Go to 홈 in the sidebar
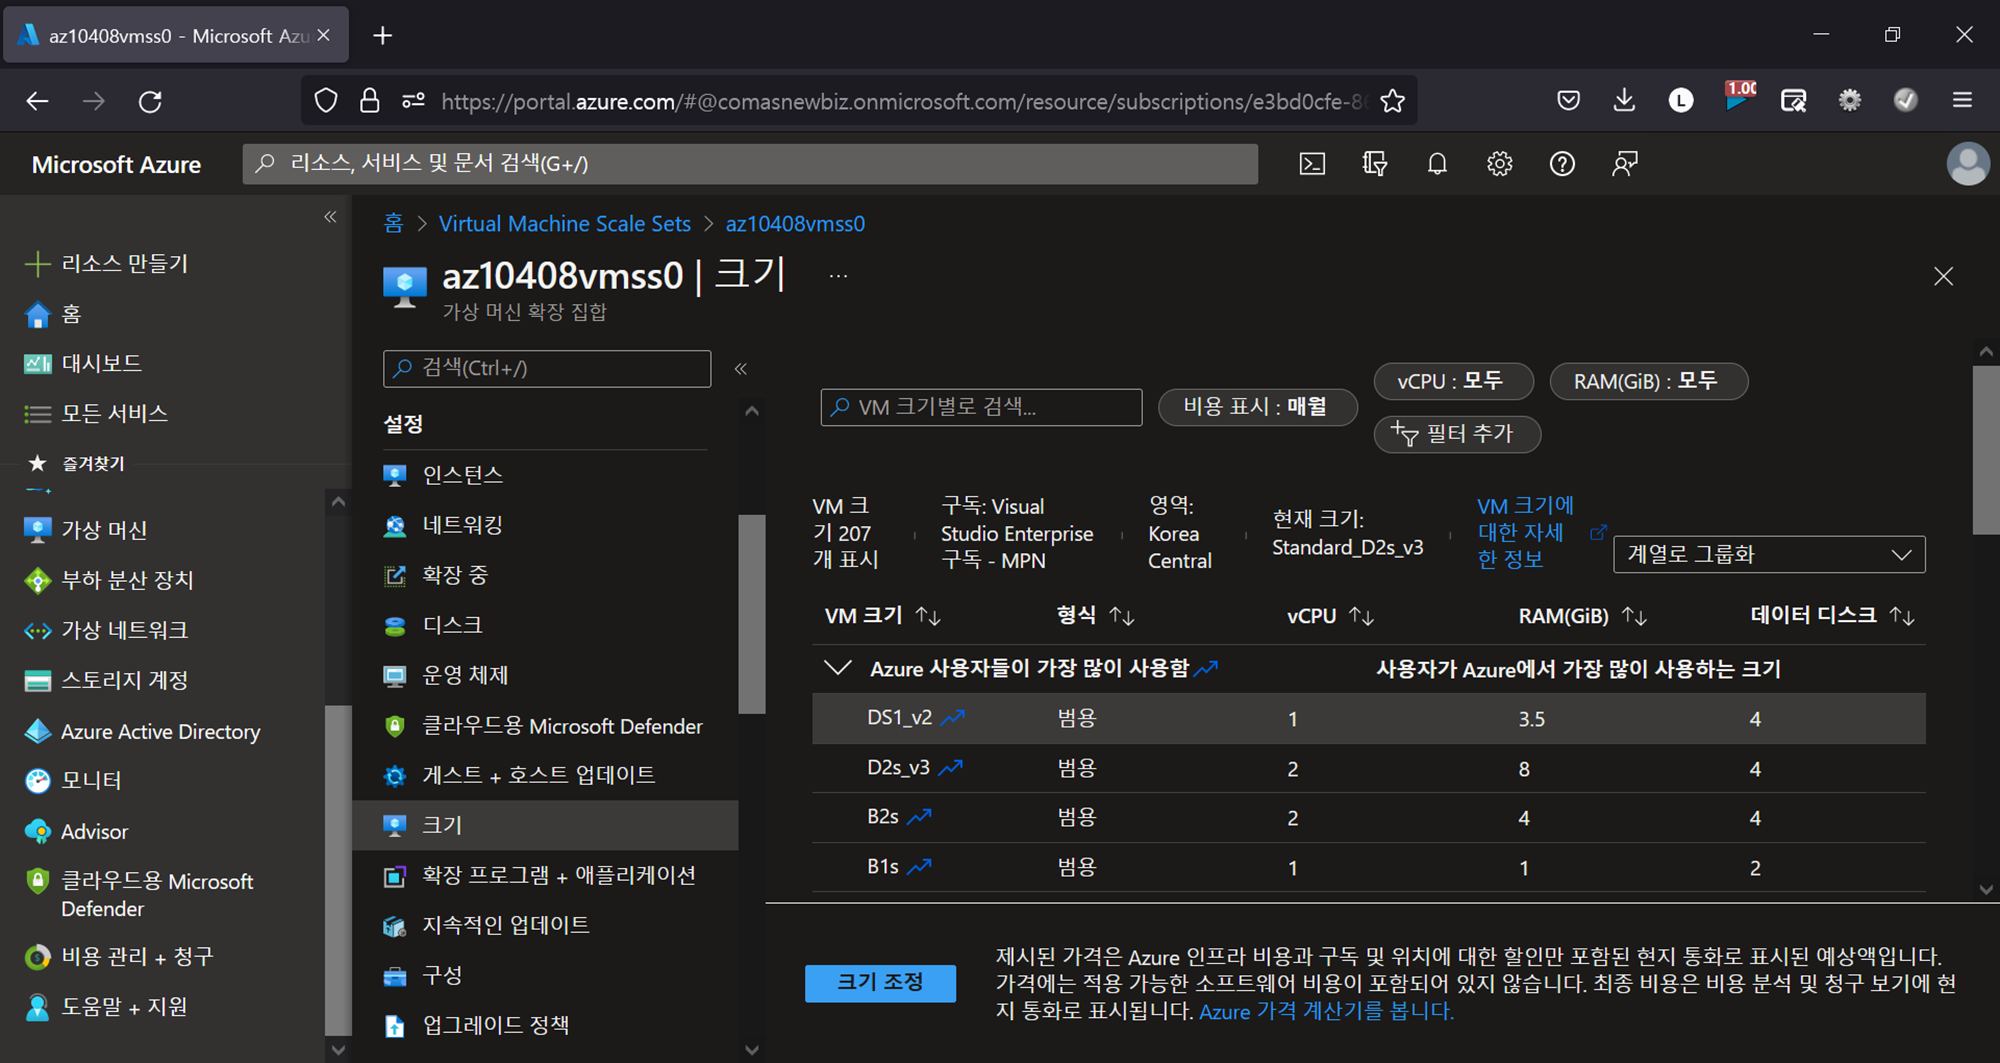The image size is (2000, 1063). pyautogui.click(x=52, y=314)
